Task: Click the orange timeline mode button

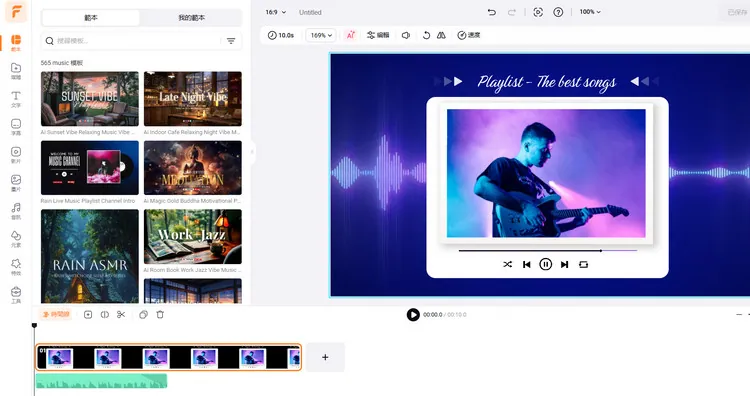Action: point(56,315)
